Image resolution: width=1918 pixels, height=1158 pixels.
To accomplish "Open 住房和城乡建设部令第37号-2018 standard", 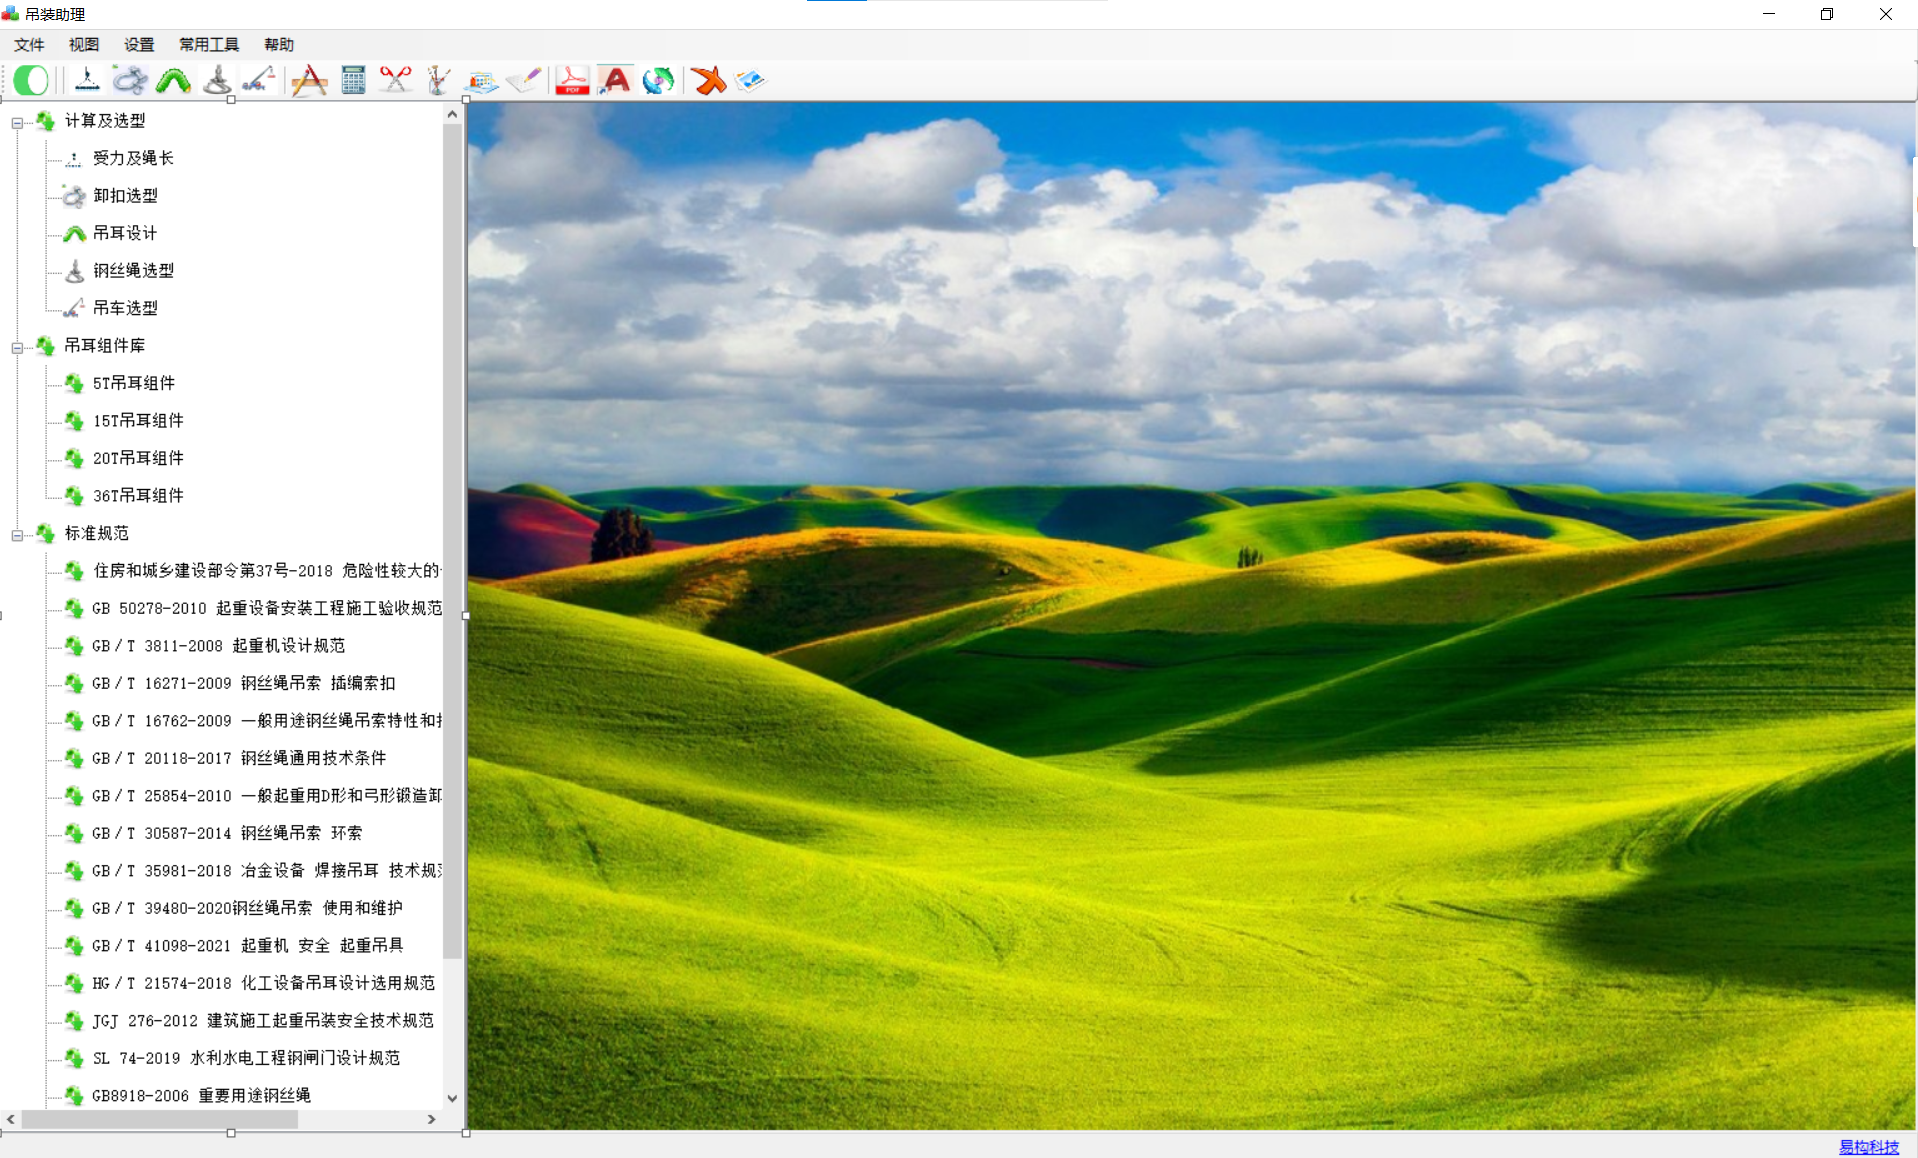I will 266,570.
